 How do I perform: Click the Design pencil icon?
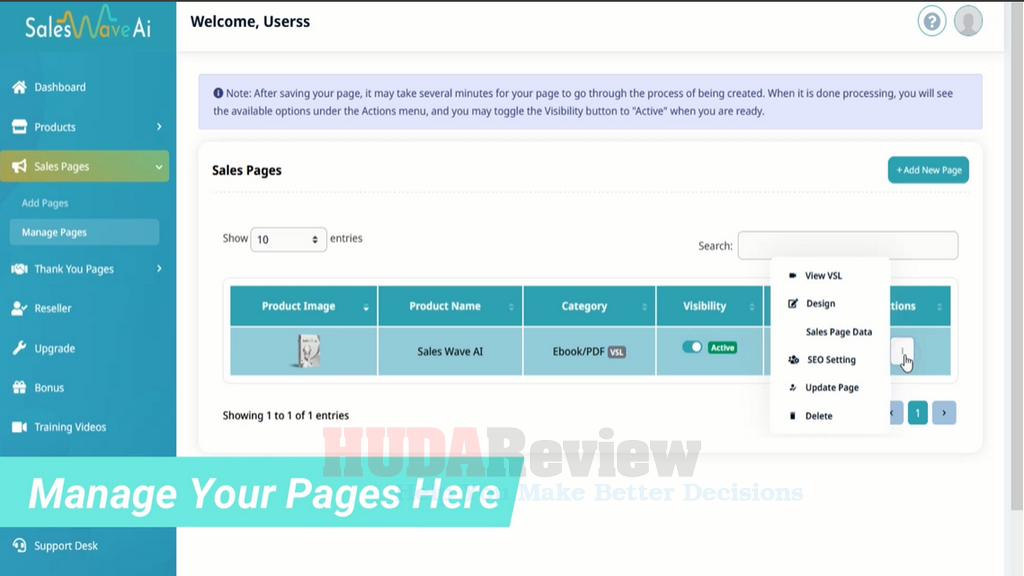(x=793, y=304)
